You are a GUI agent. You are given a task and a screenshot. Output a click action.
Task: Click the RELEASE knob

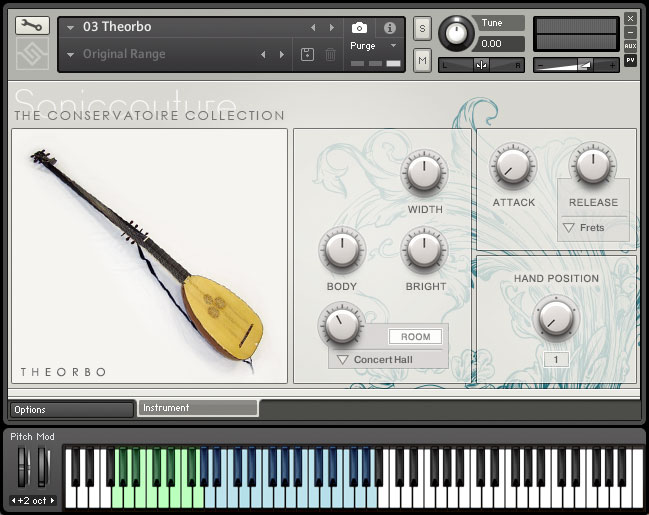[593, 166]
